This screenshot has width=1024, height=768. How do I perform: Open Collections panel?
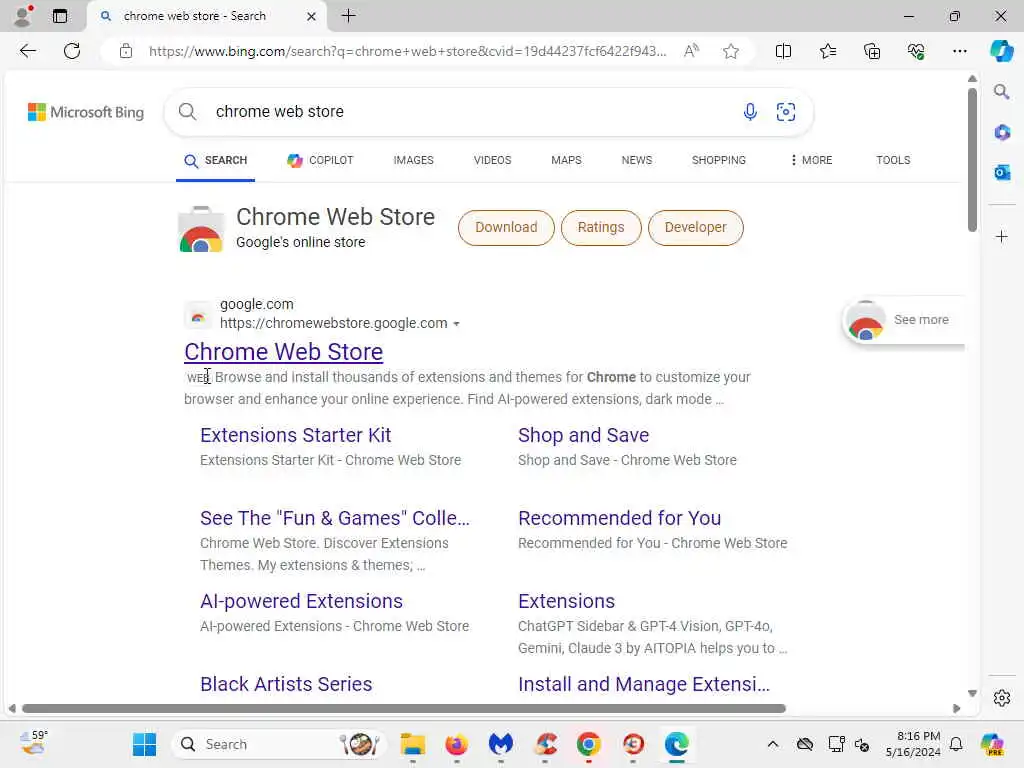[x=872, y=51]
